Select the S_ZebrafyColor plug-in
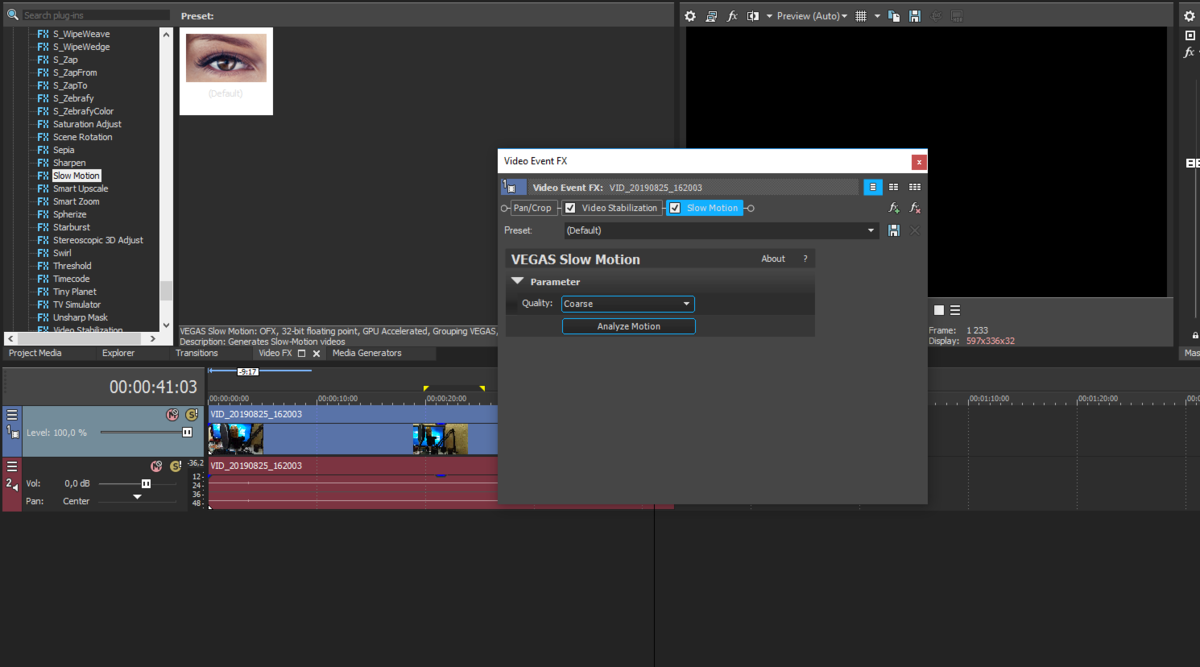The height and width of the screenshot is (667, 1200). [83, 111]
